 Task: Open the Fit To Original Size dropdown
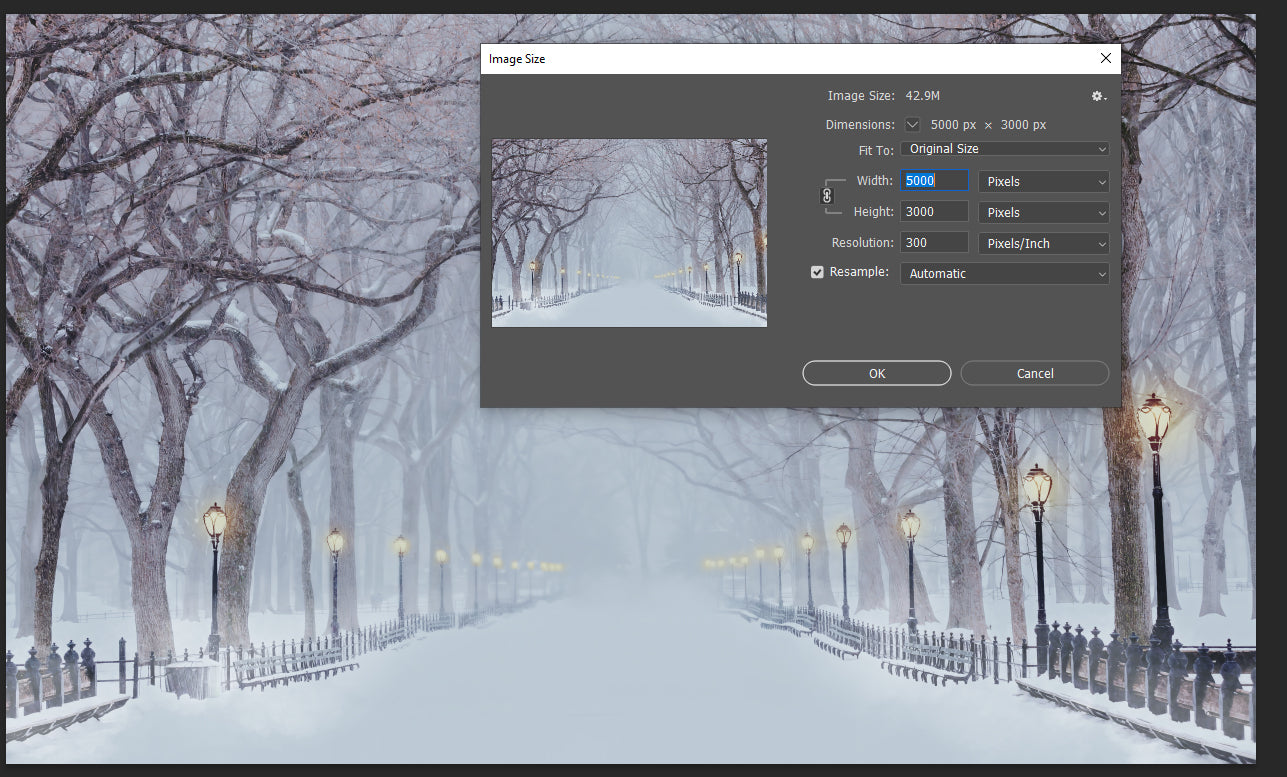pos(1004,149)
